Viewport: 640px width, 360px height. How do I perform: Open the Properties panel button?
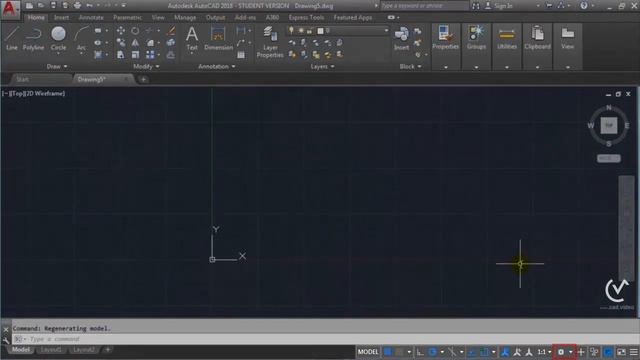445,38
